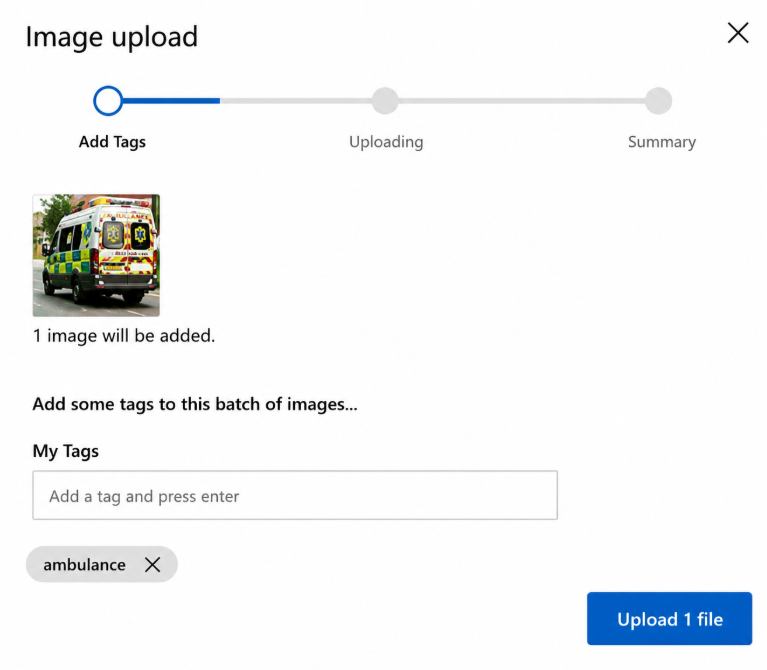This screenshot has width=767, height=670.
Task: Focus the My Tags input field
Action: 295,495
